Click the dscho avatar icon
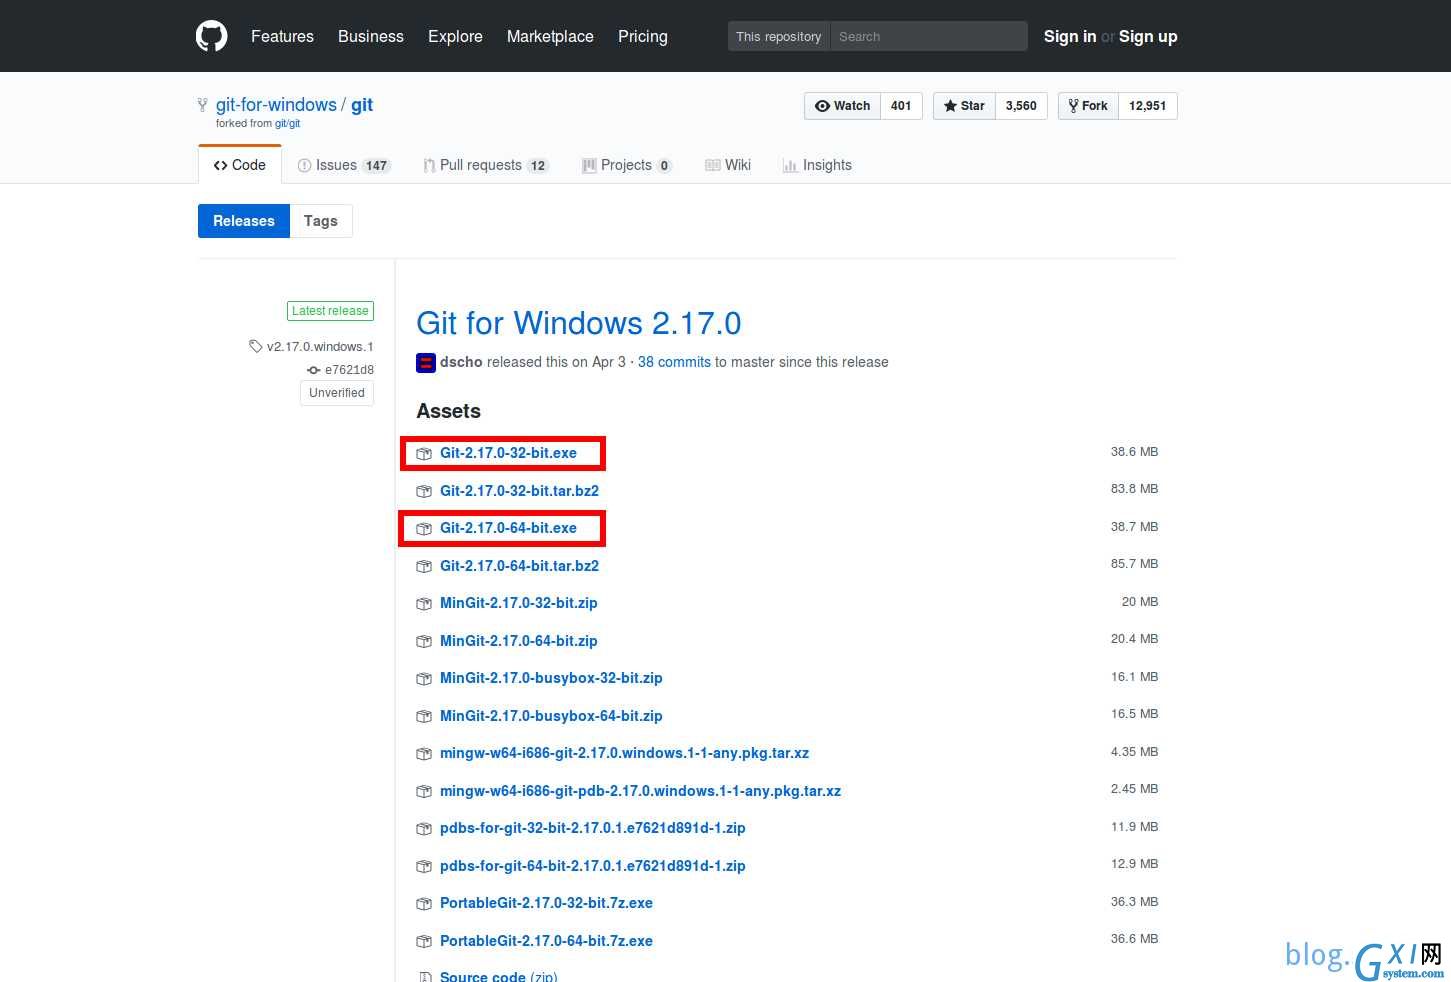The width and height of the screenshot is (1451, 982). pos(426,362)
